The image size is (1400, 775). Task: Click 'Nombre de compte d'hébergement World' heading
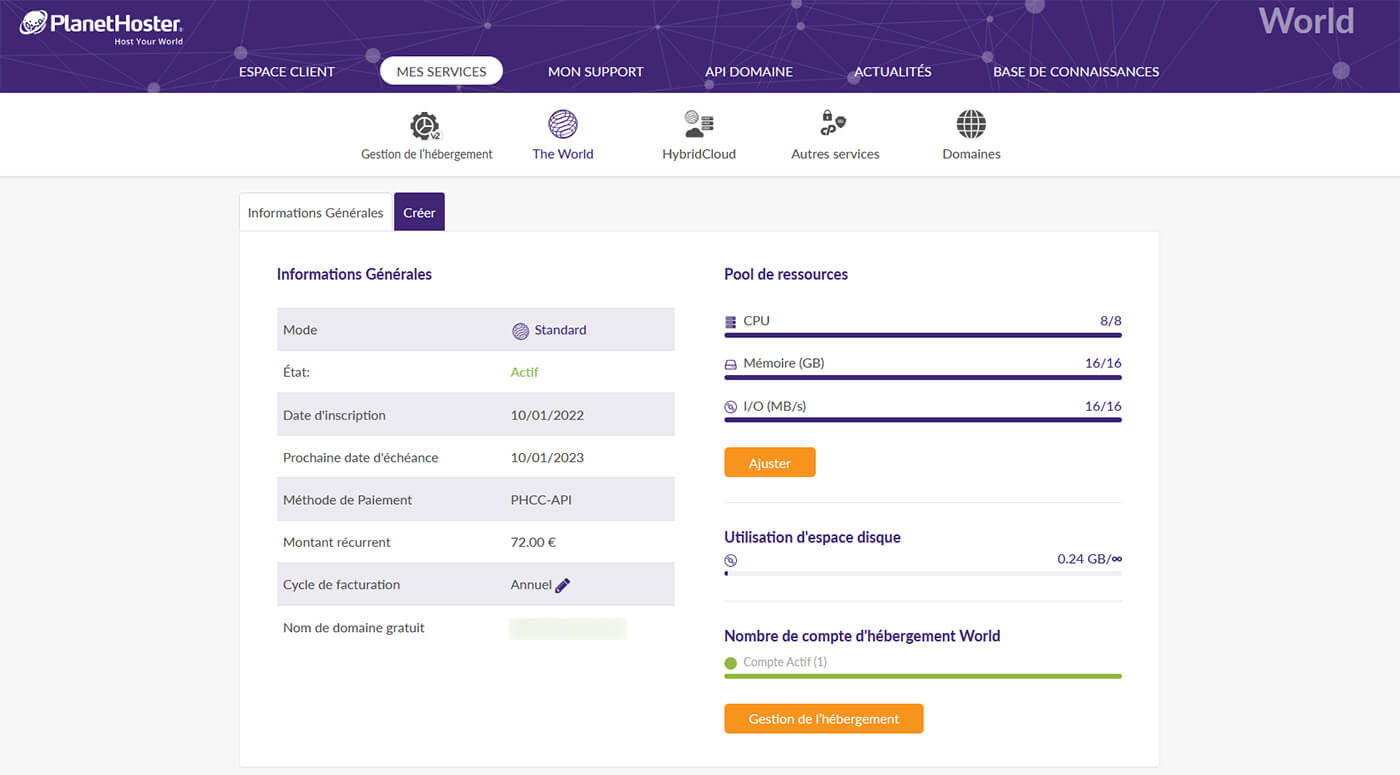click(x=862, y=636)
